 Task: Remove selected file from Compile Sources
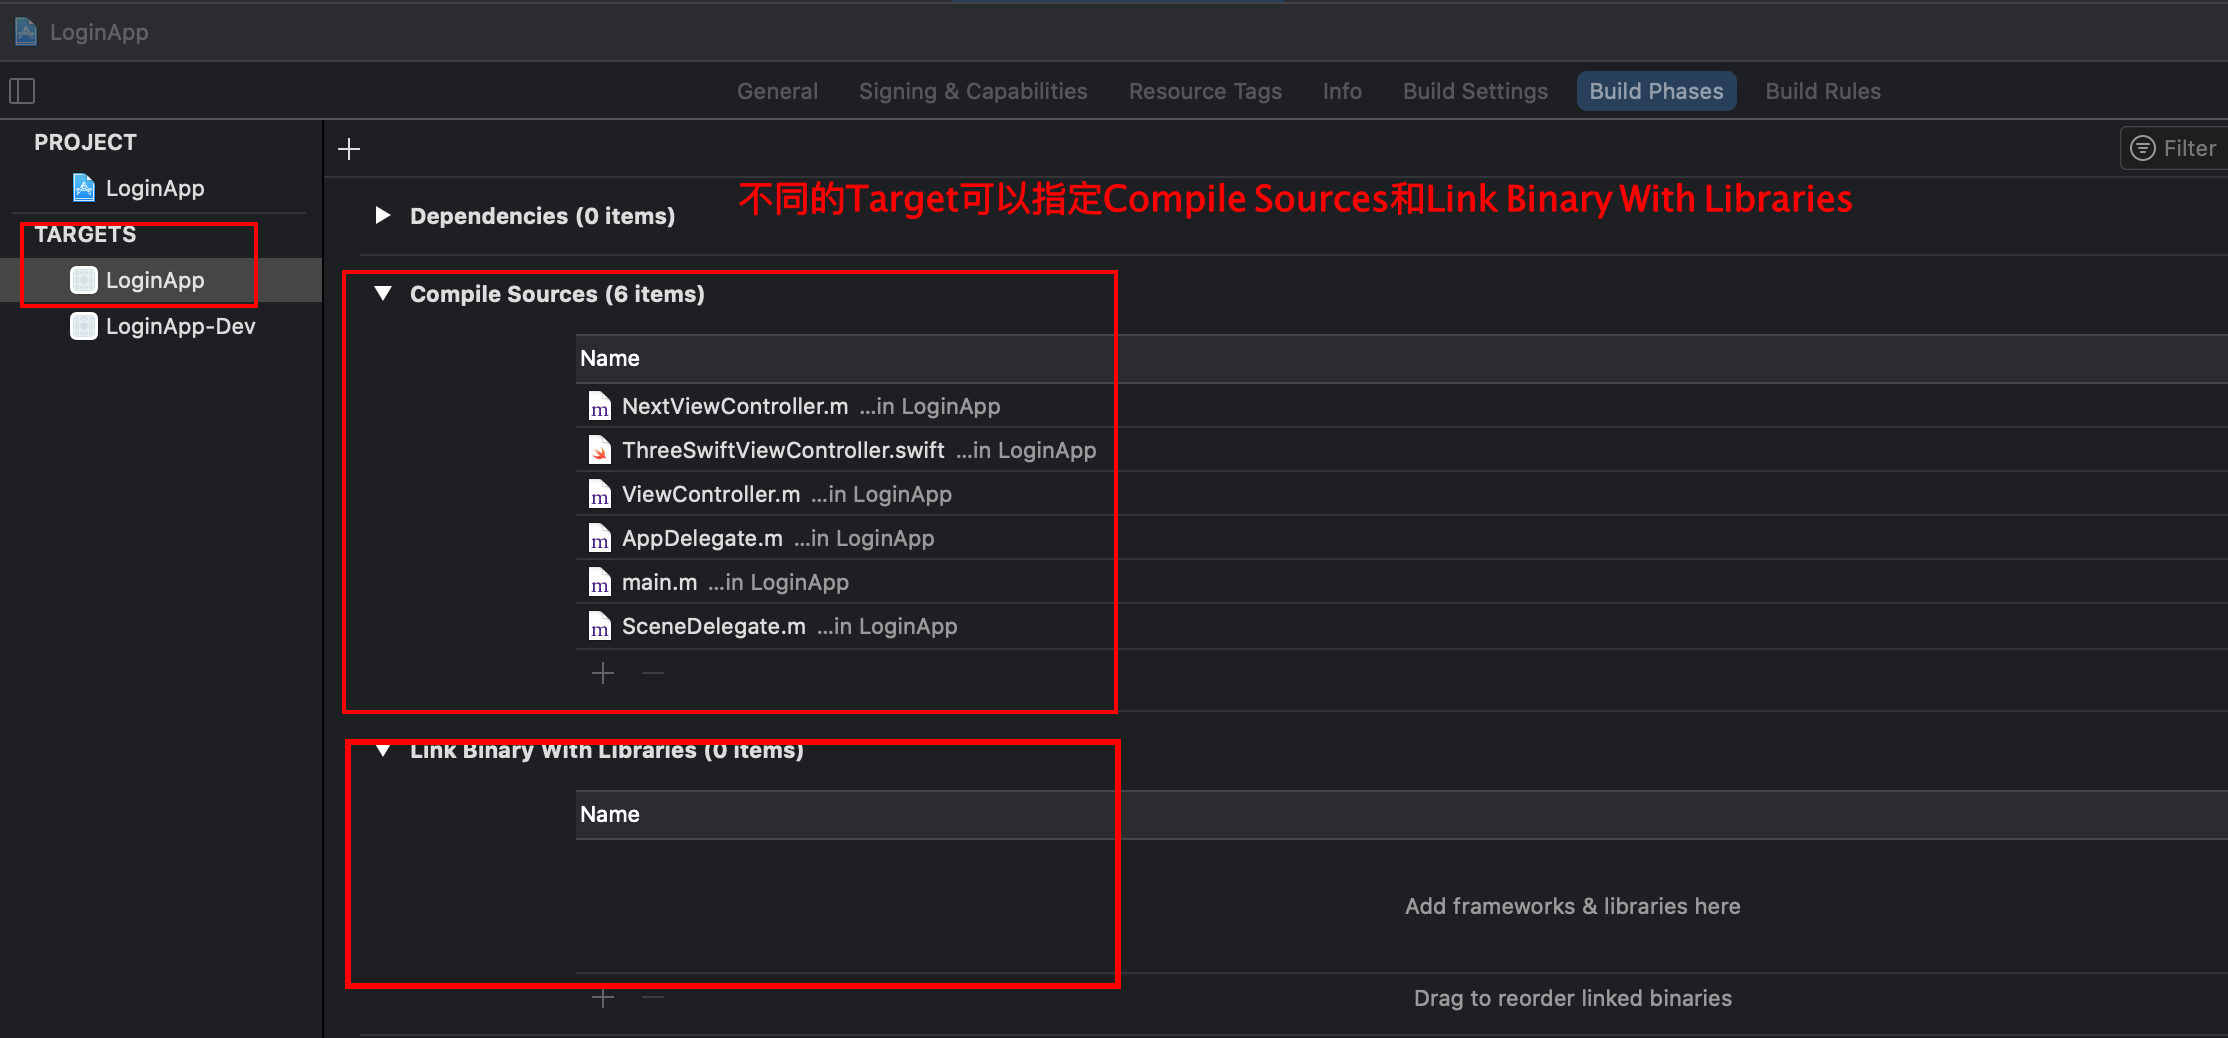[x=653, y=674]
